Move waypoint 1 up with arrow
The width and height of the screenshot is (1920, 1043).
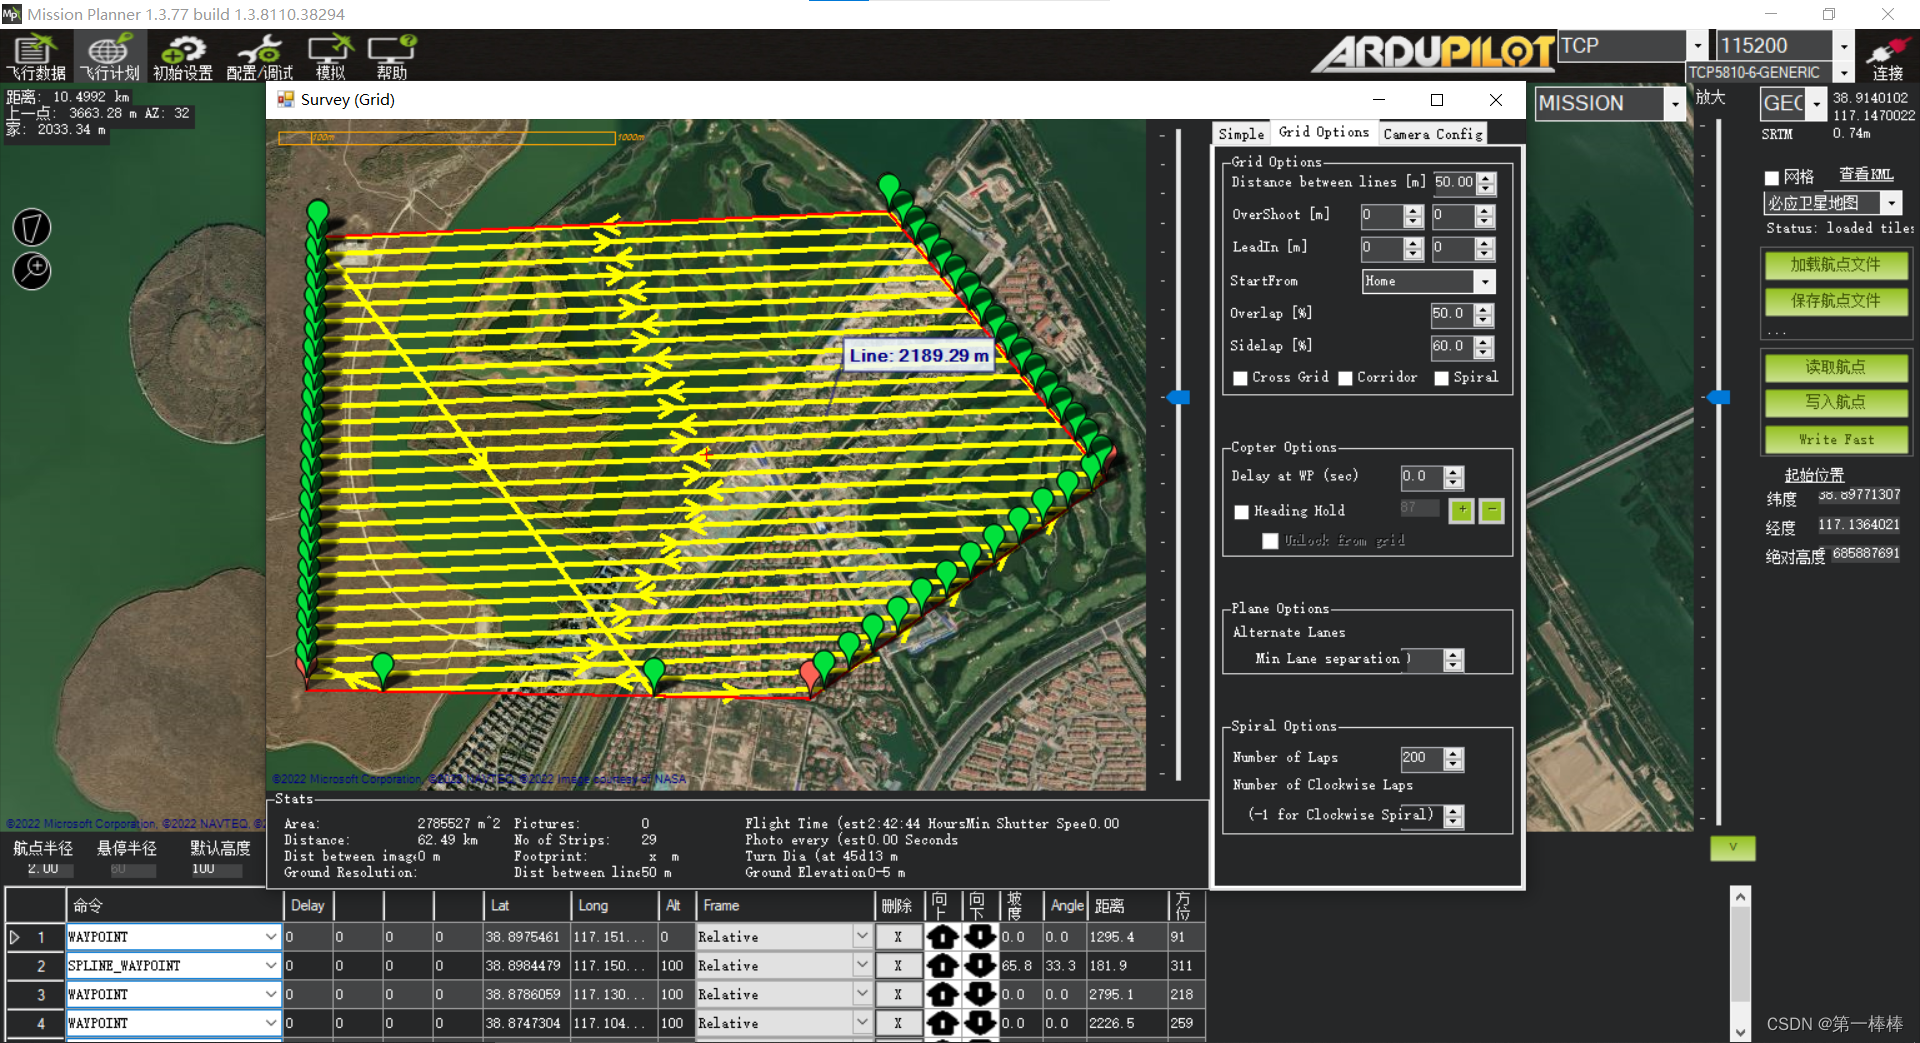click(x=942, y=937)
